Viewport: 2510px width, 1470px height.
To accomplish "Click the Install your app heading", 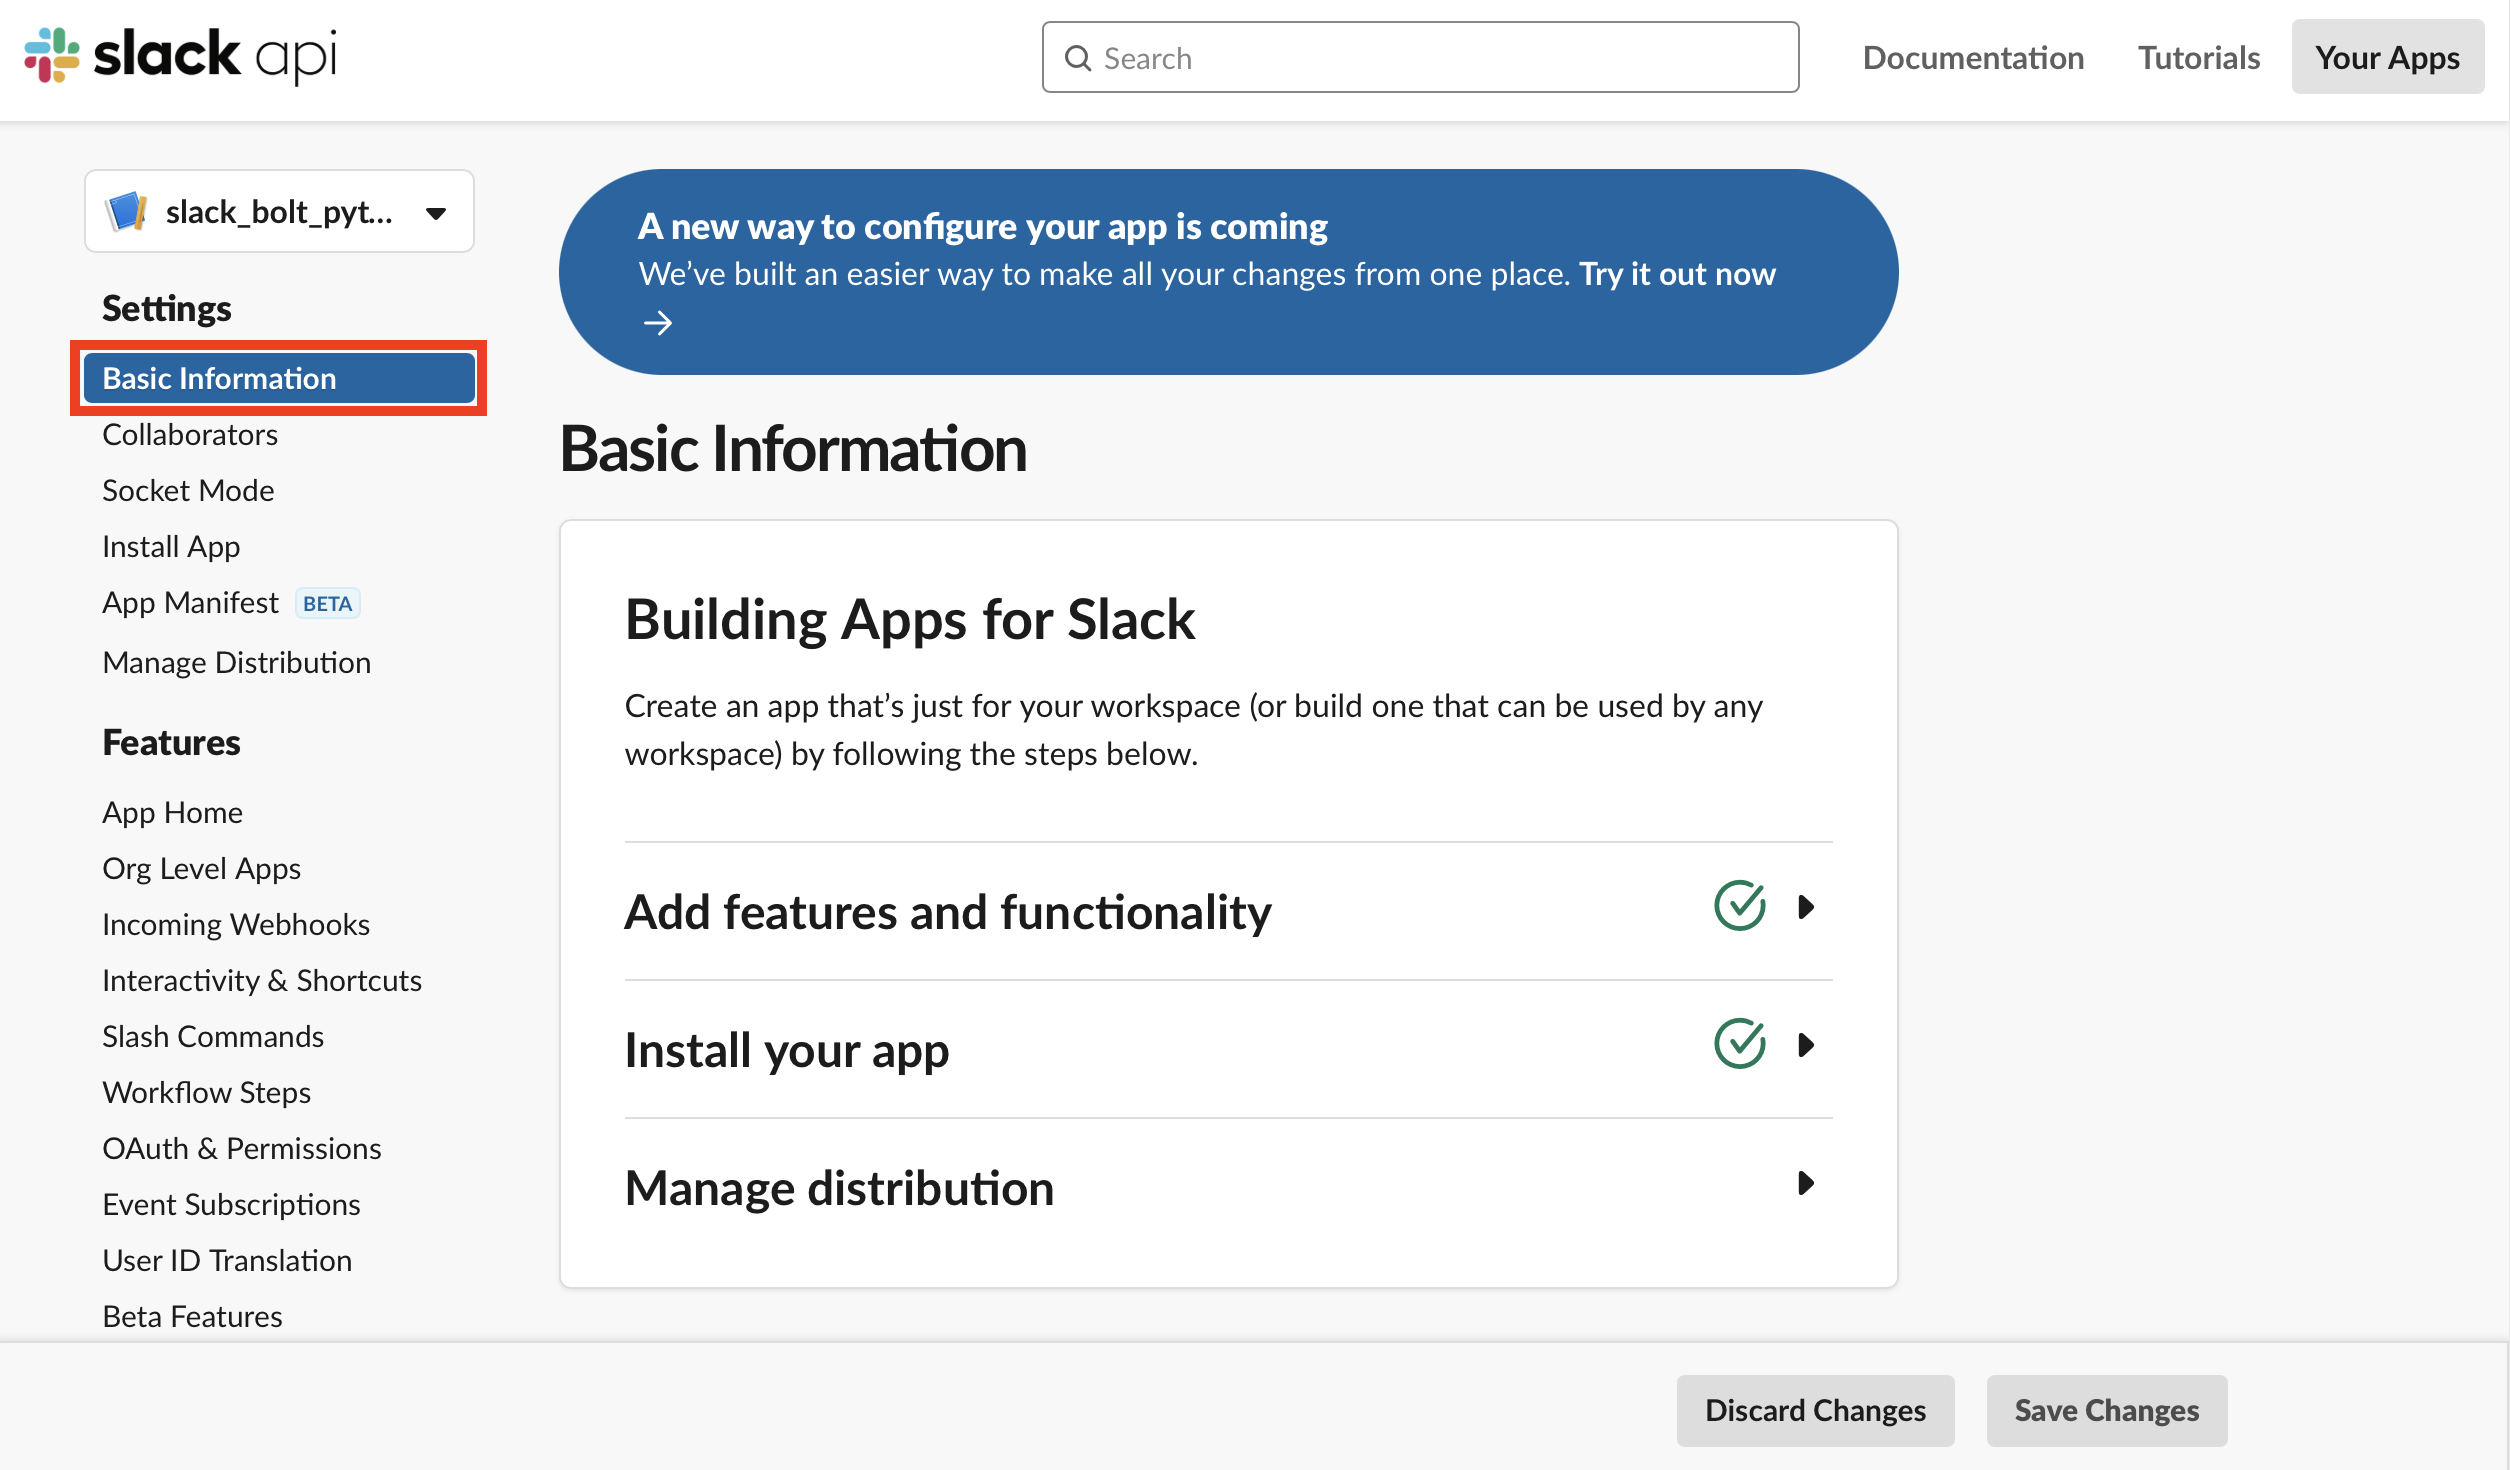I will pos(786,1050).
